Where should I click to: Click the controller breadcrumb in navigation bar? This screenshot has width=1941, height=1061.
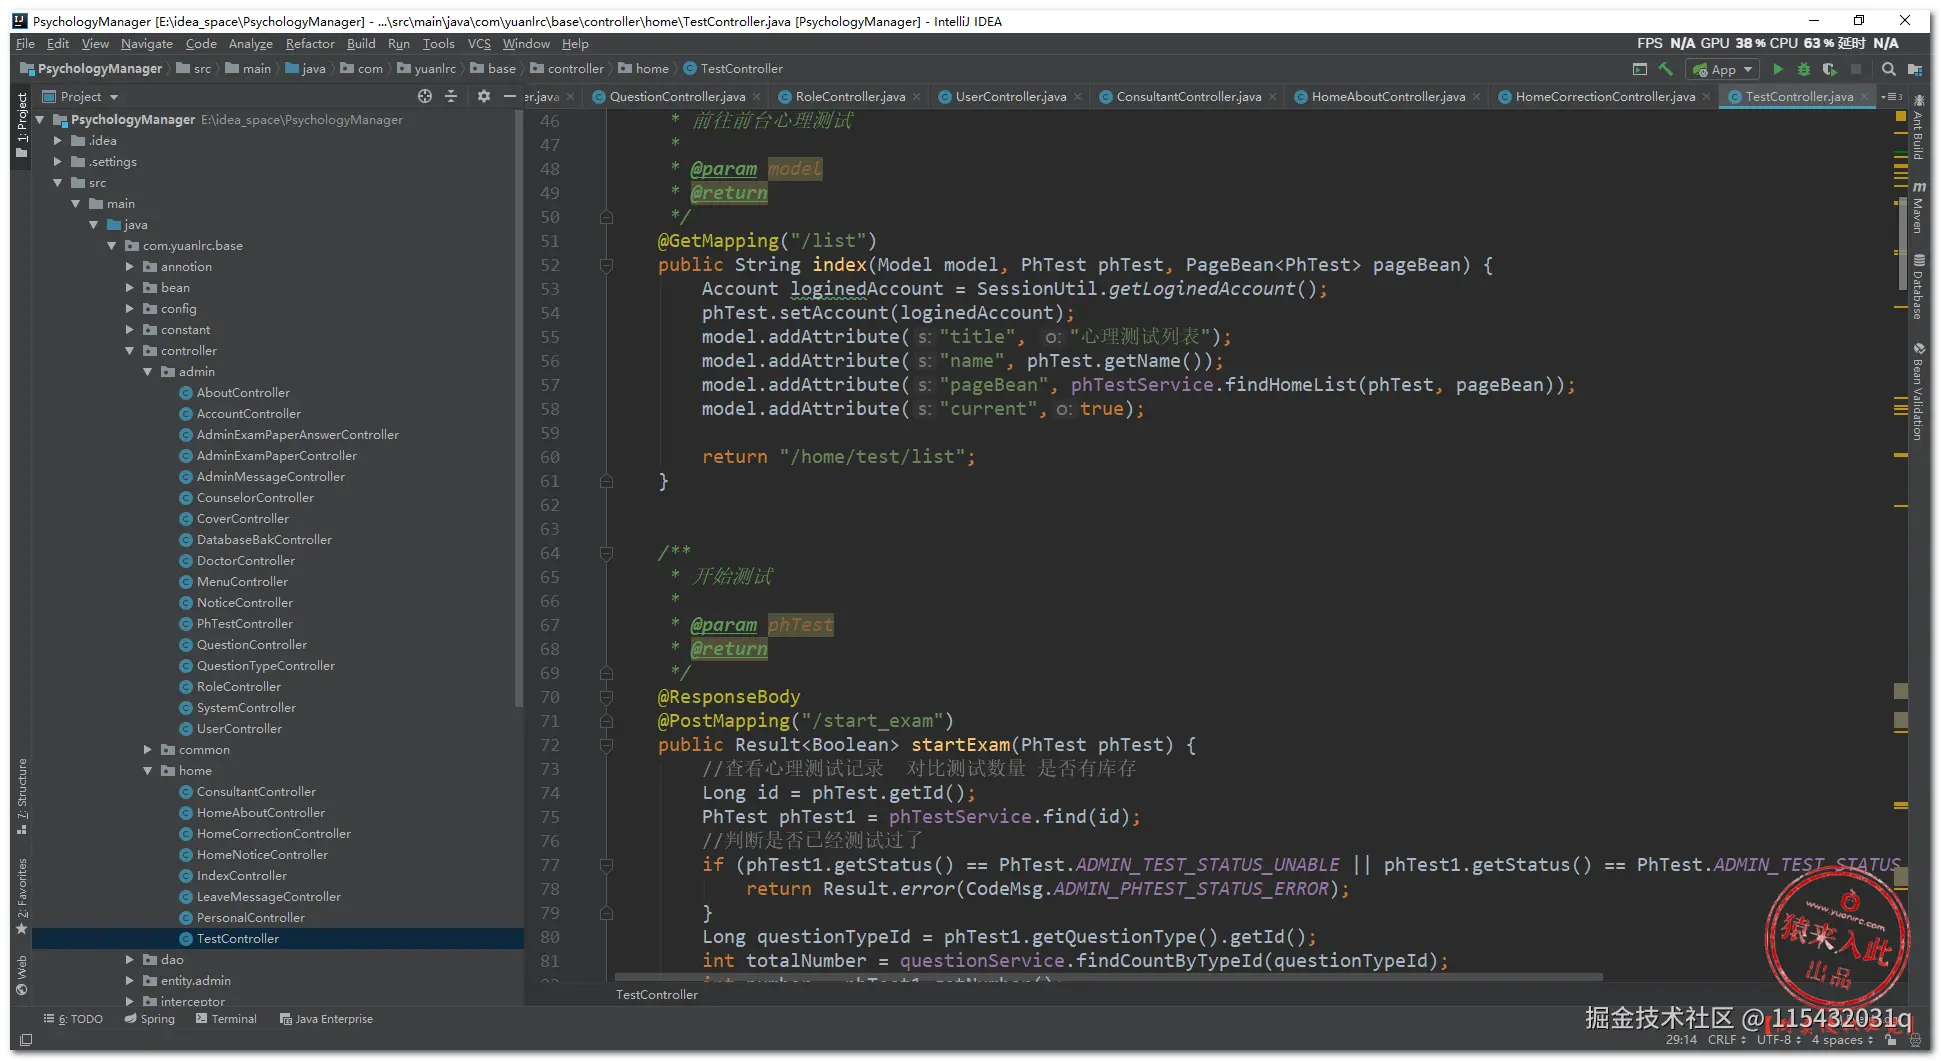[x=575, y=69]
